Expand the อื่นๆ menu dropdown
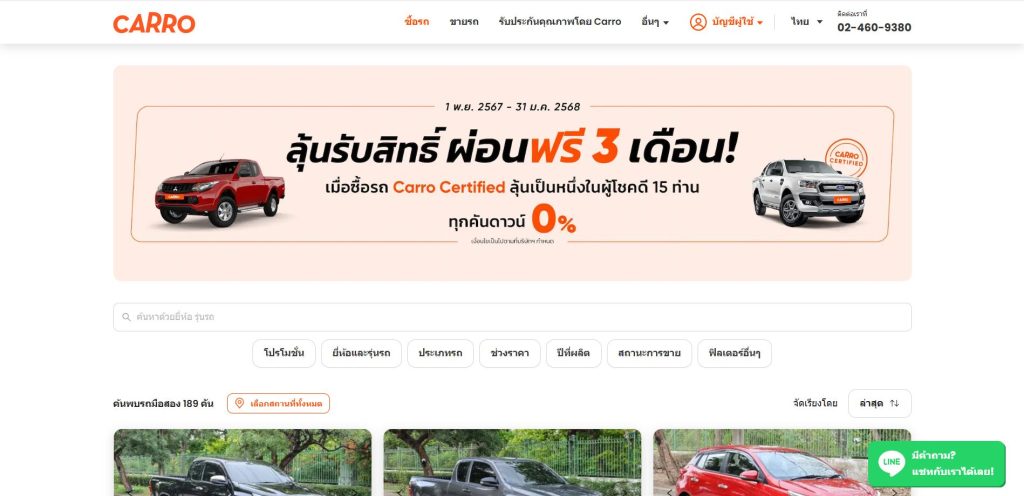The width and height of the screenshot is (1024, 496). tap(655, 22)
